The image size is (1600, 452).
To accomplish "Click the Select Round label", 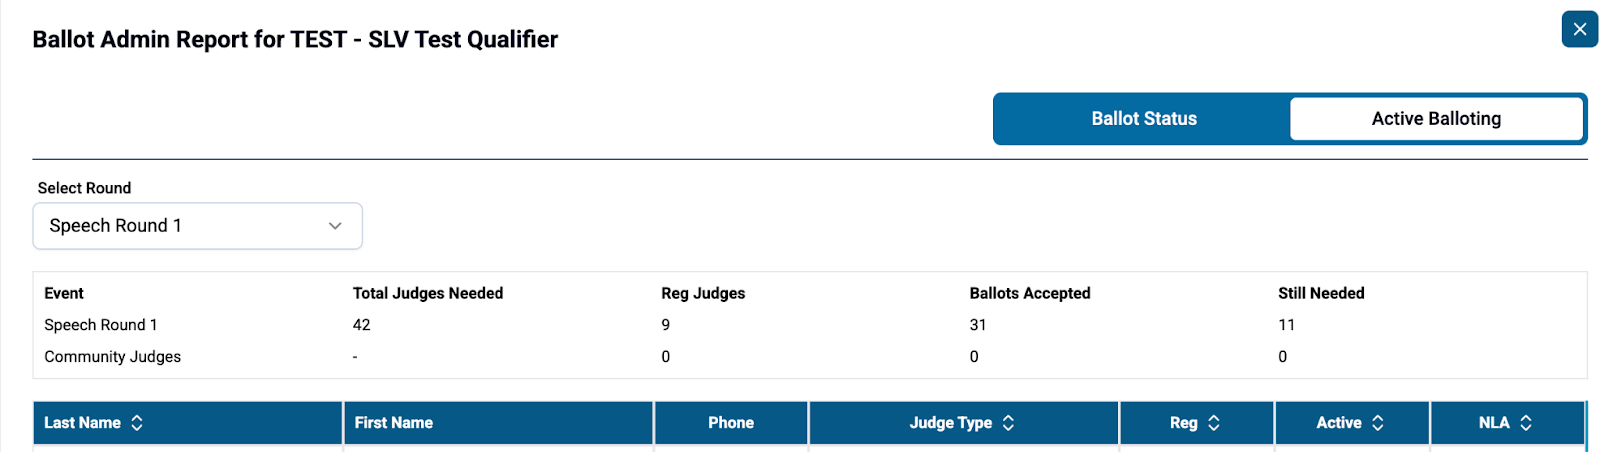I will 84,188.
